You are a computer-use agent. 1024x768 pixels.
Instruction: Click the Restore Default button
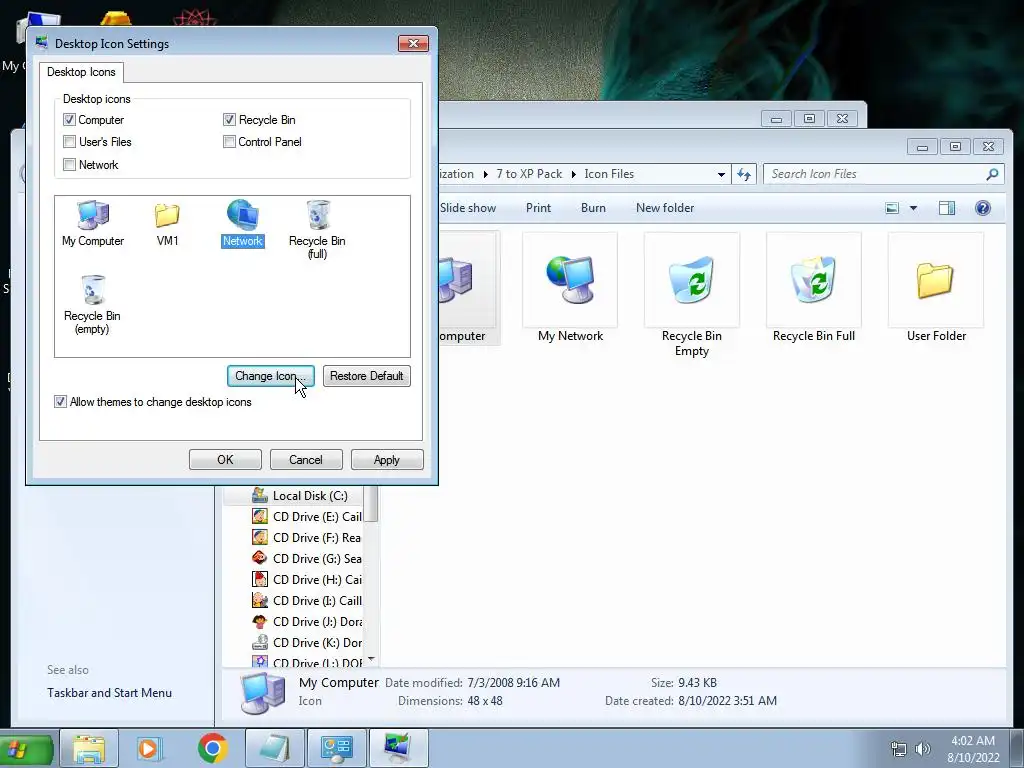click(x=366, y=376)
